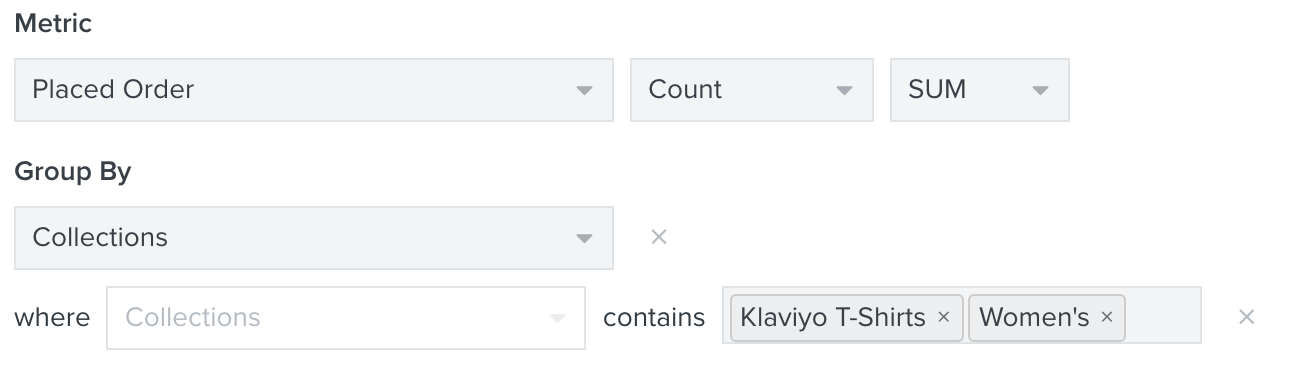Click the Placed Order dropdown arrow
The width and height of the screenshot is (1294, 376).
tap(585, 91)
